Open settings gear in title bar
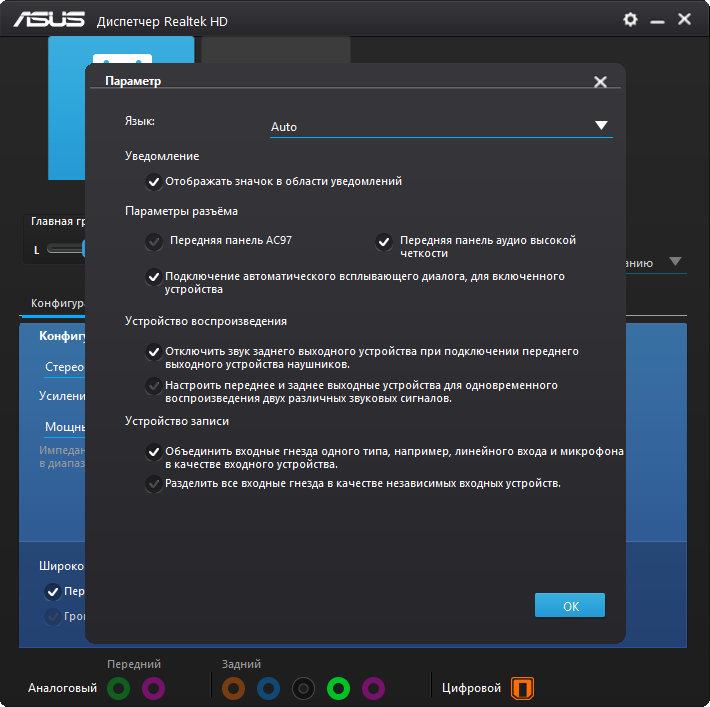710x707 pixels. 630,19
